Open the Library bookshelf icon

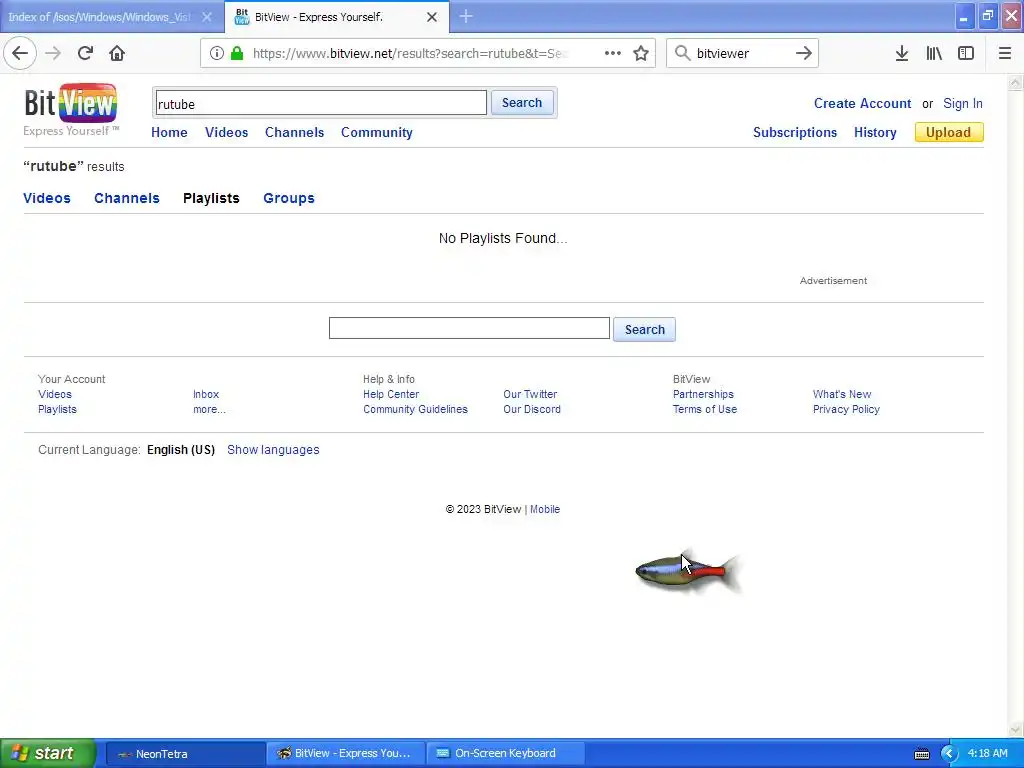[934, 53]
